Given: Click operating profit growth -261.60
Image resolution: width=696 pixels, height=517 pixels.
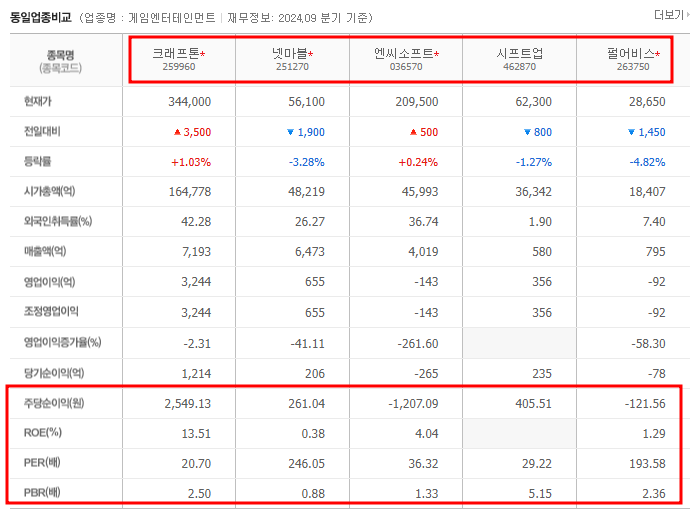Looking at the screenshot, I should pyautogui.click(x=418, y=344).
